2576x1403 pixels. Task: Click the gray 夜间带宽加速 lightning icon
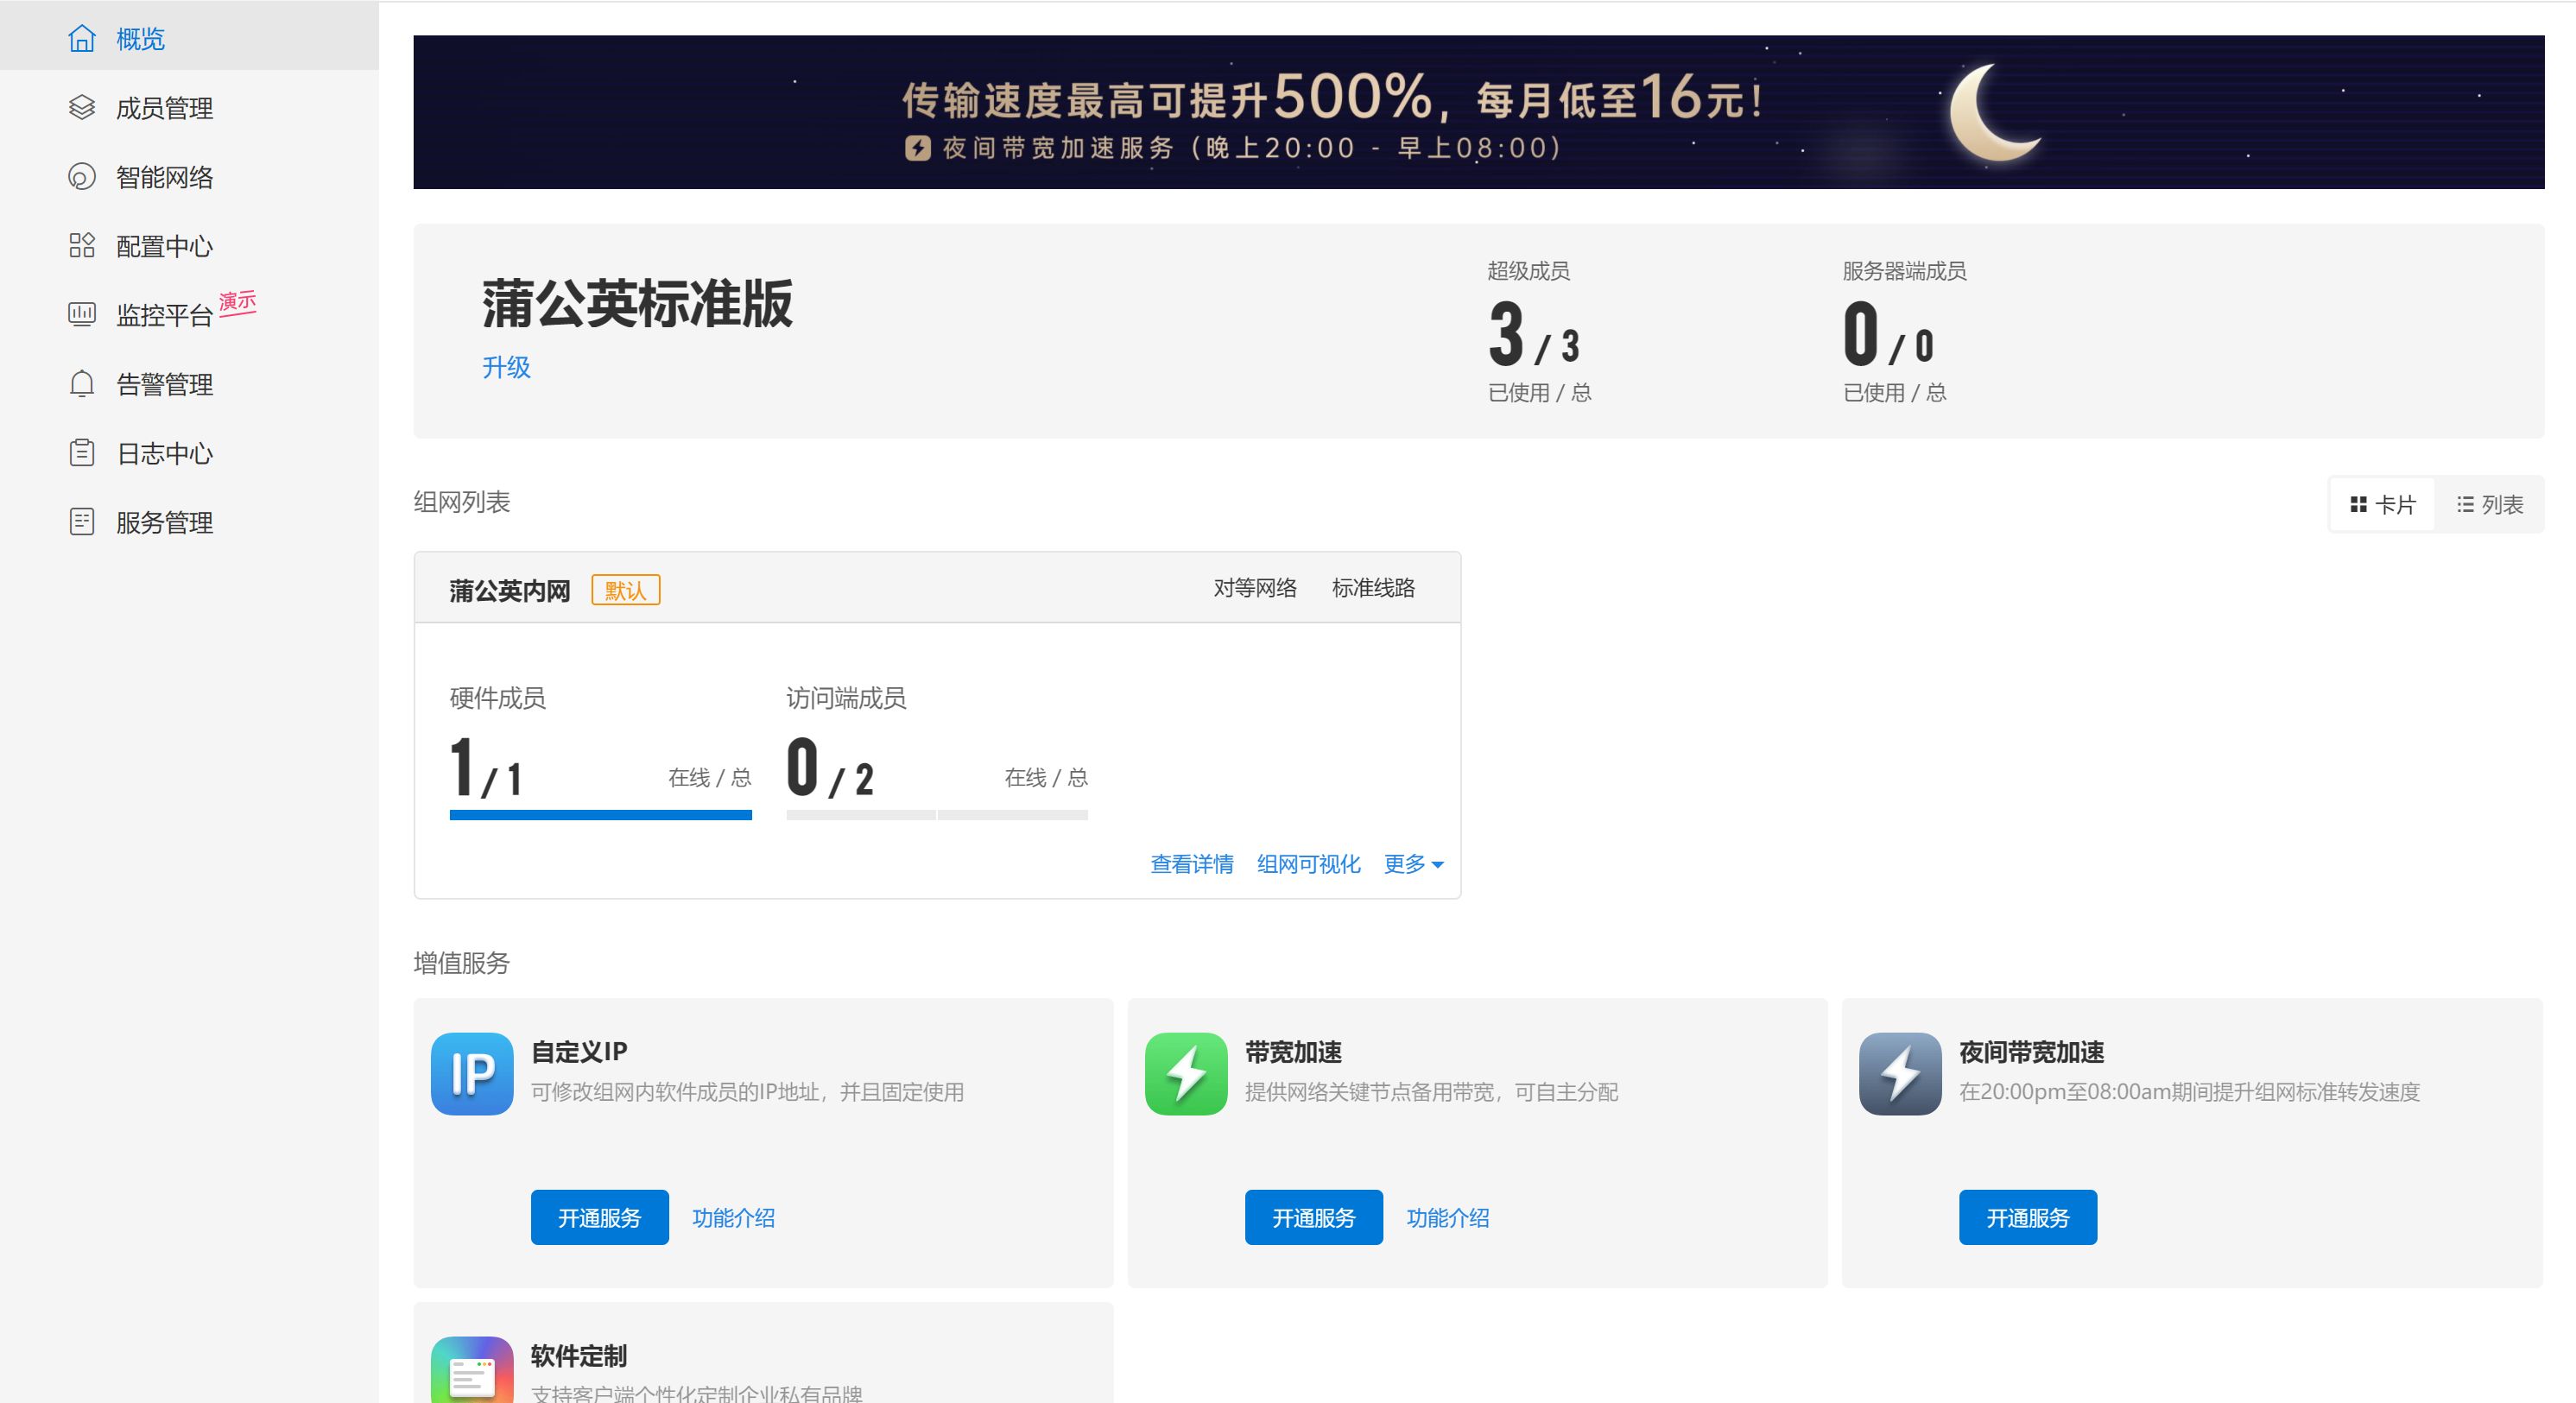click(x=1900, y=1074)
